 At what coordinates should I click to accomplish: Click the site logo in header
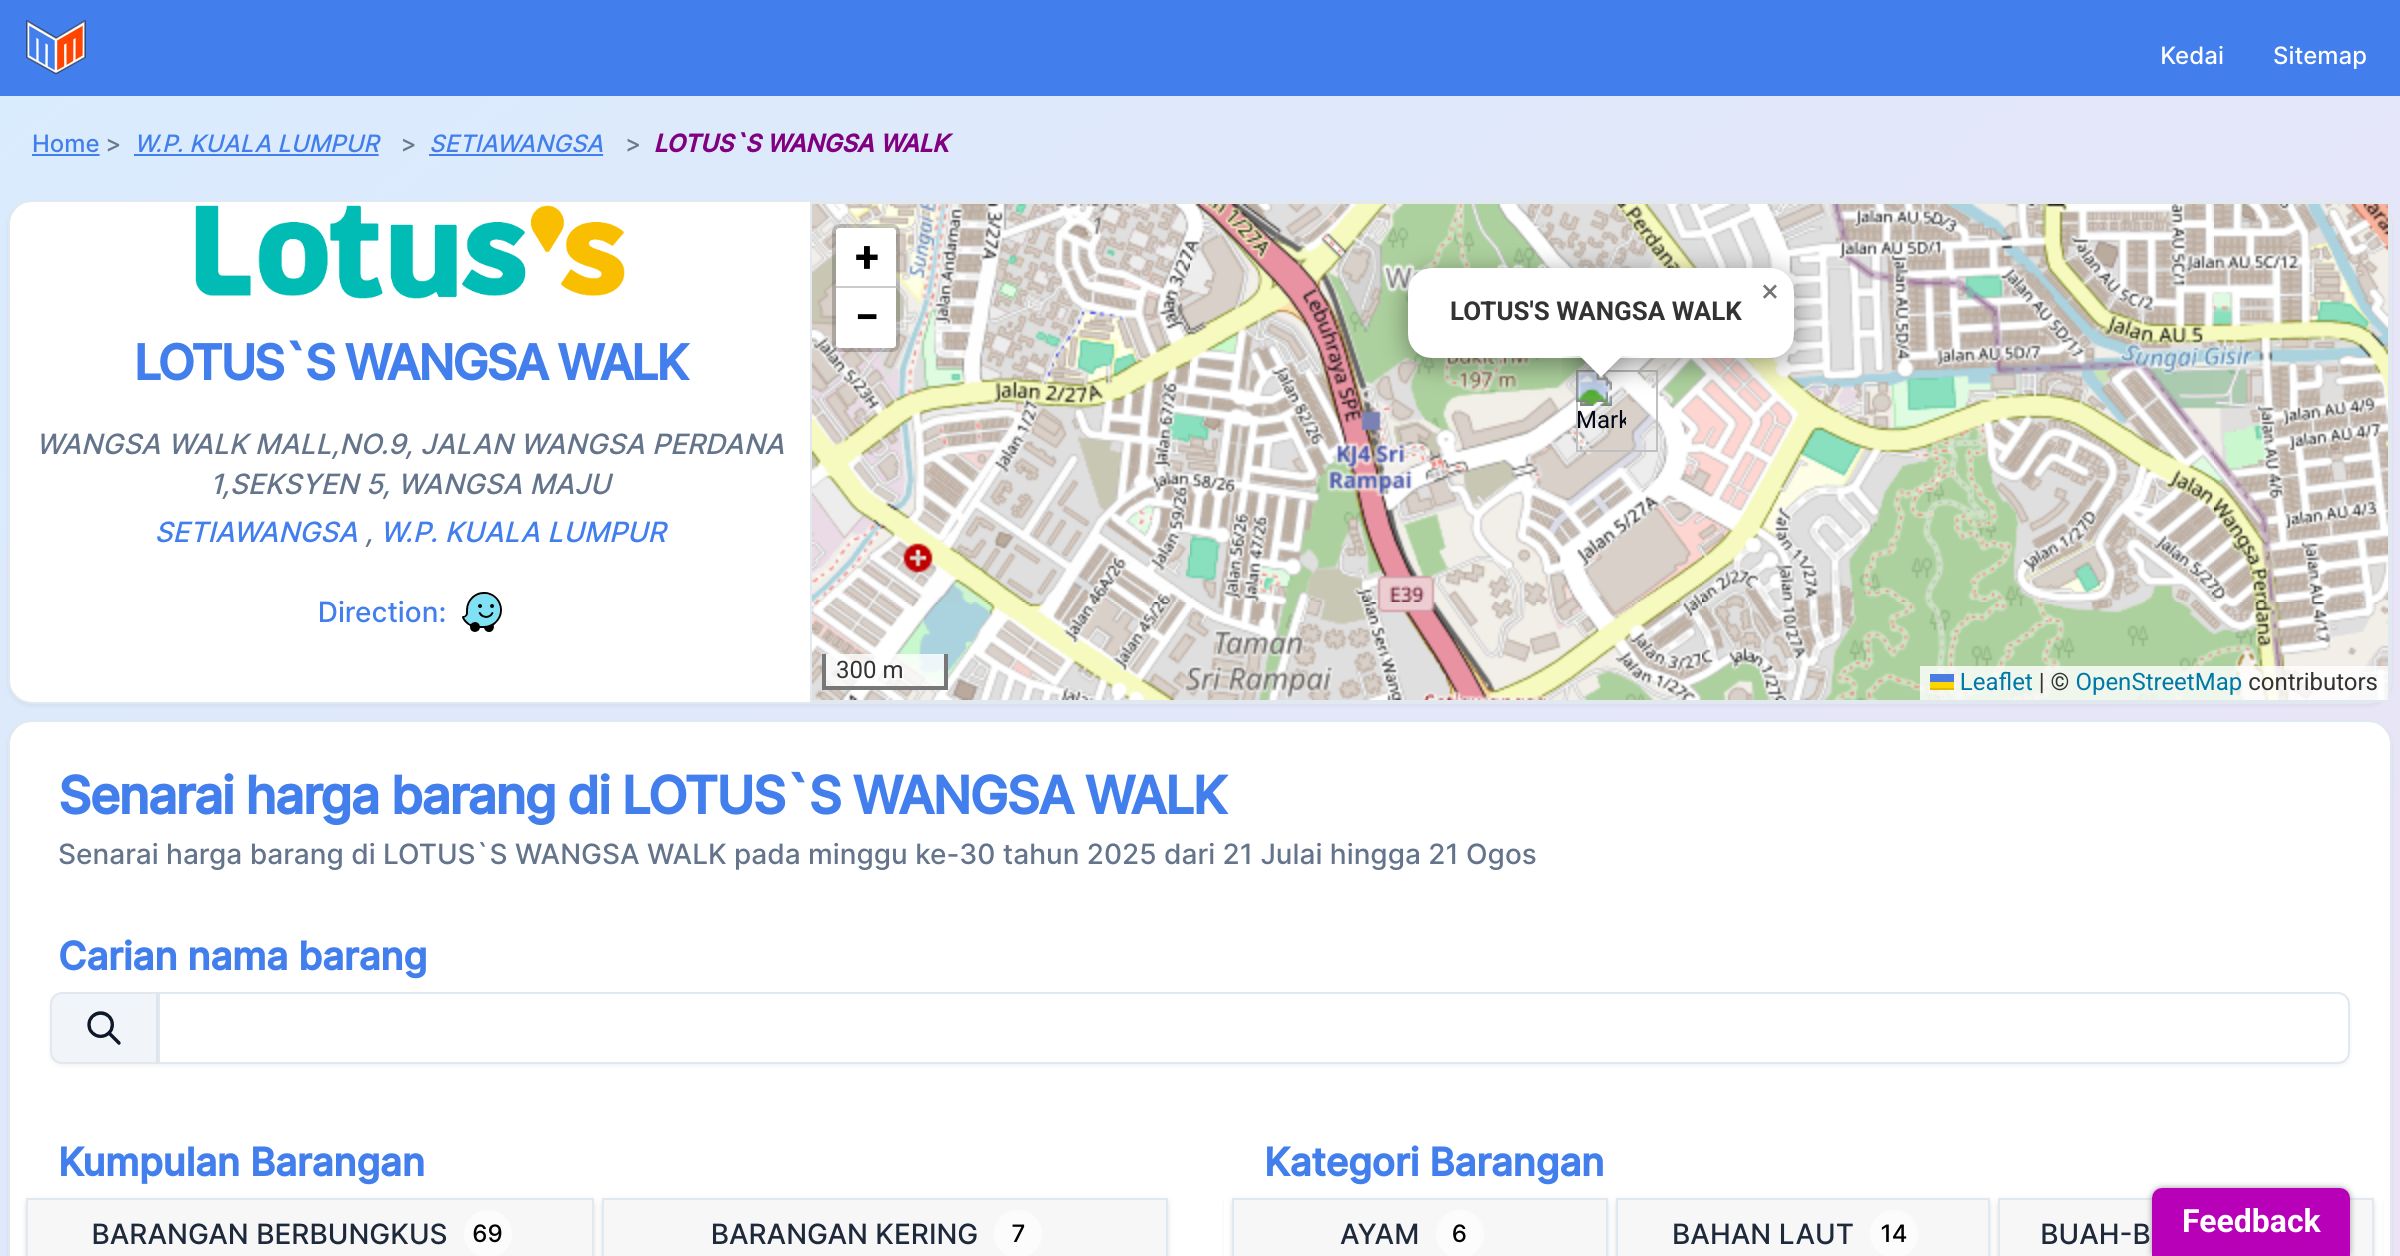tap(56, 47)
